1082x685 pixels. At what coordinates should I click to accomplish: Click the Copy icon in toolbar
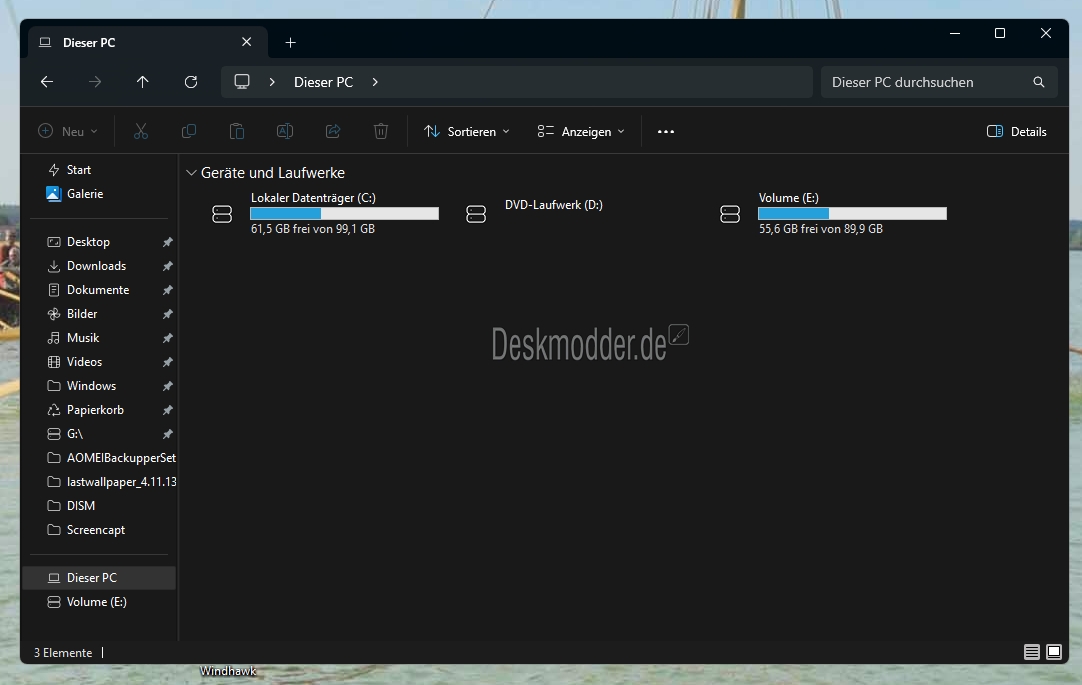tap(188, 131)
